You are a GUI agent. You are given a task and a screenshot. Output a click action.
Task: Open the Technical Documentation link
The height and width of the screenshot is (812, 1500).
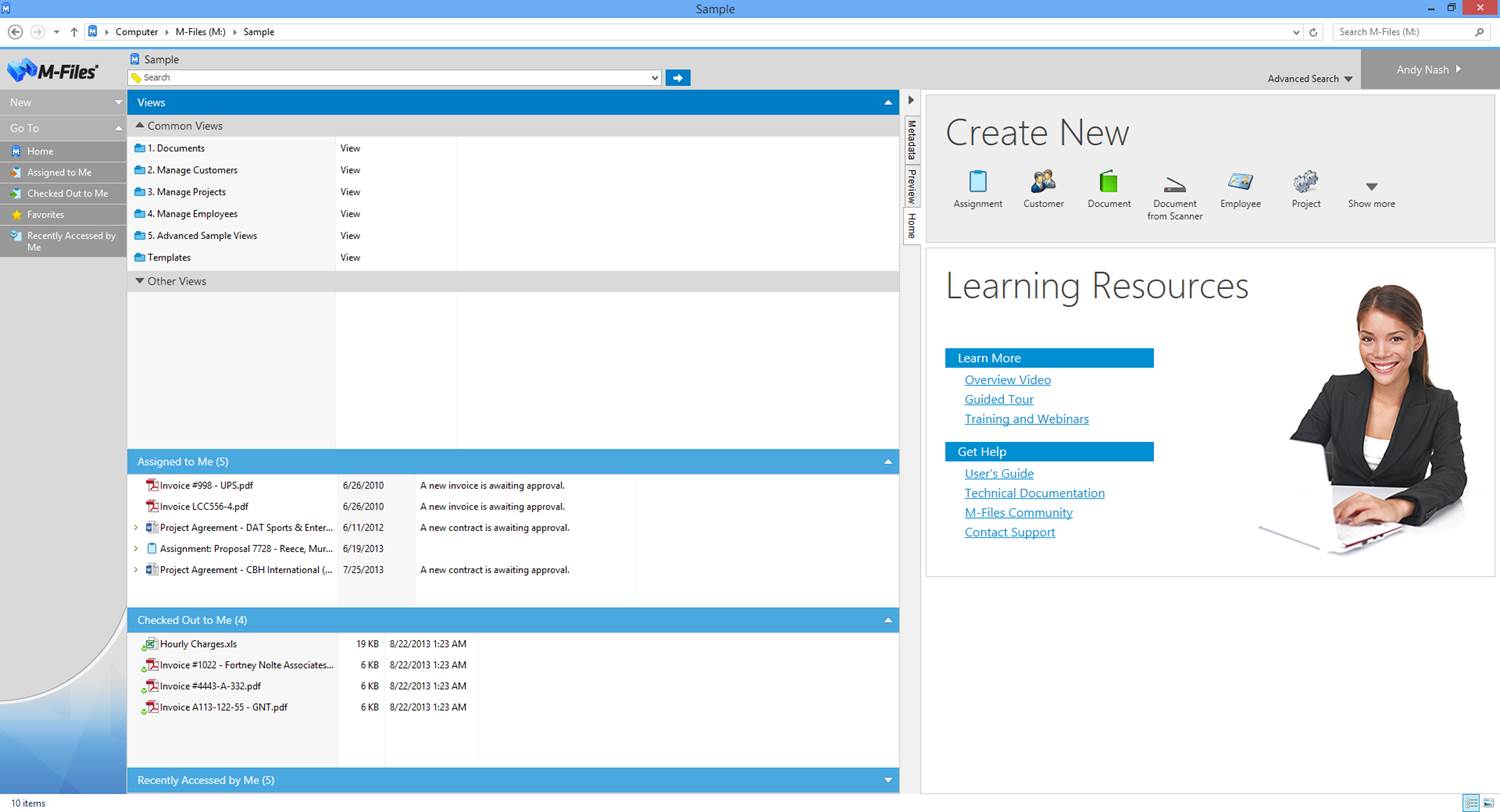pos(1034,493)
